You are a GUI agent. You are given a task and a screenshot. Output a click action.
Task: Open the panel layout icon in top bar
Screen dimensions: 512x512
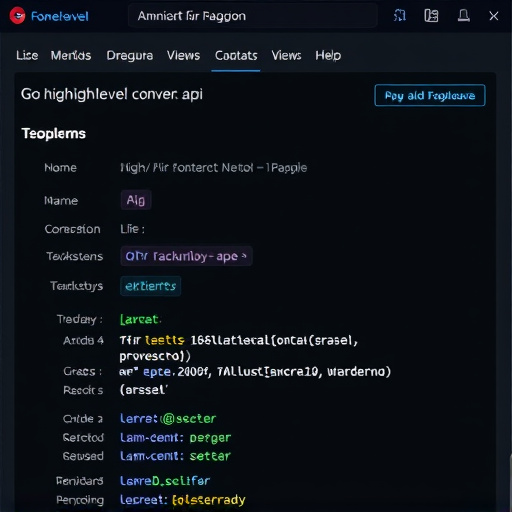pyautogui.click(x=431, y=15)
